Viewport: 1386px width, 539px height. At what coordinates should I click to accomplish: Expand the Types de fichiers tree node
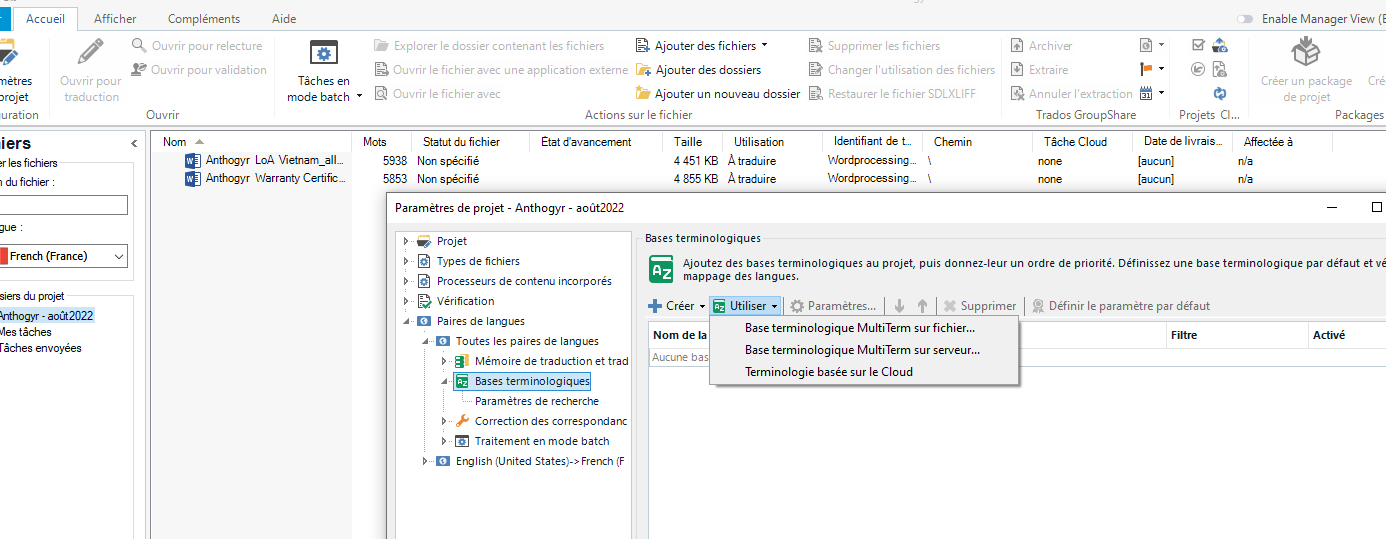coord(407,261)
